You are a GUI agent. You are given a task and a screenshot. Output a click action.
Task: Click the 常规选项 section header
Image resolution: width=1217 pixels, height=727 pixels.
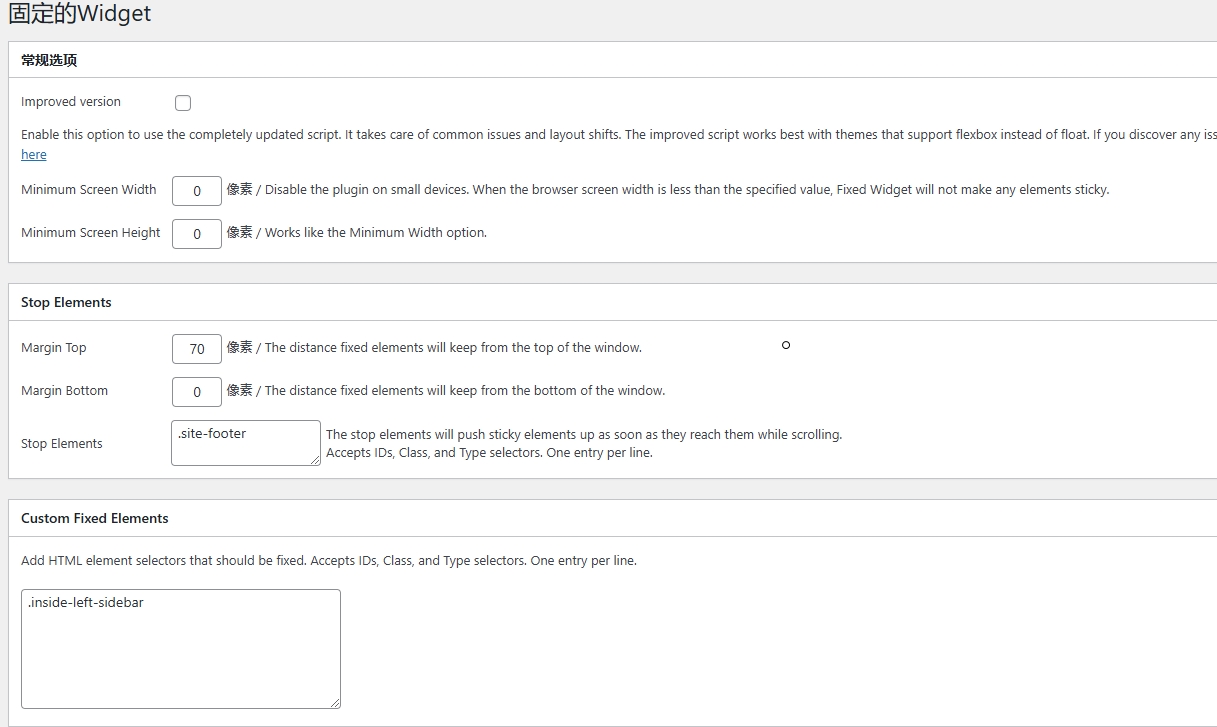pyautogui.click(x=49, y=60)
